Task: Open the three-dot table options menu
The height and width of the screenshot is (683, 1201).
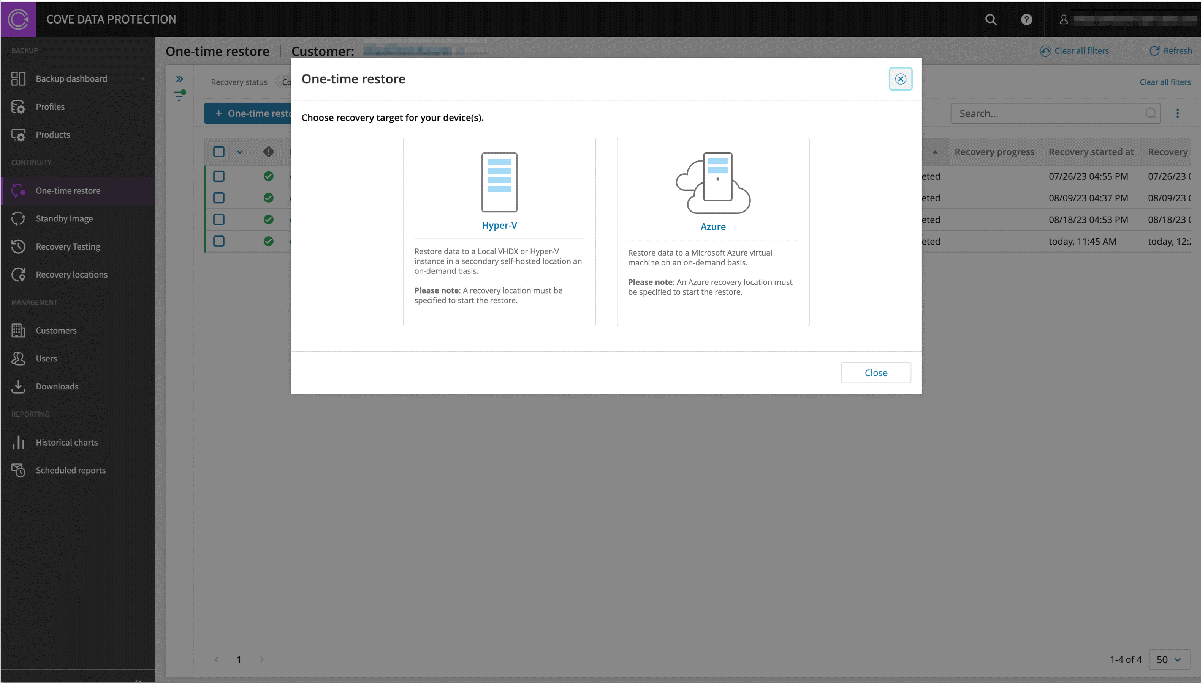Action: [x=1178, y=114]
